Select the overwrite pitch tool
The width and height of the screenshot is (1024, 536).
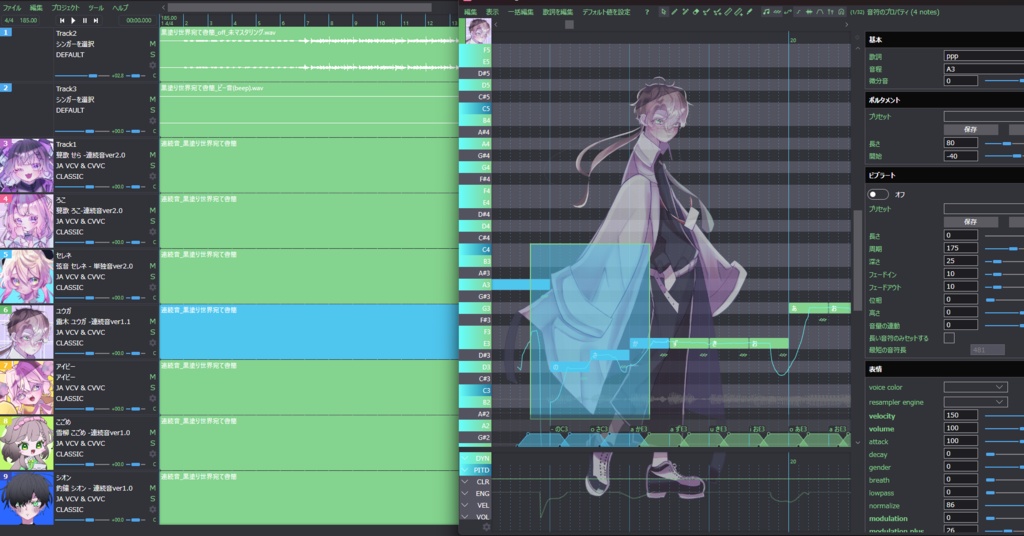(717, 12)
